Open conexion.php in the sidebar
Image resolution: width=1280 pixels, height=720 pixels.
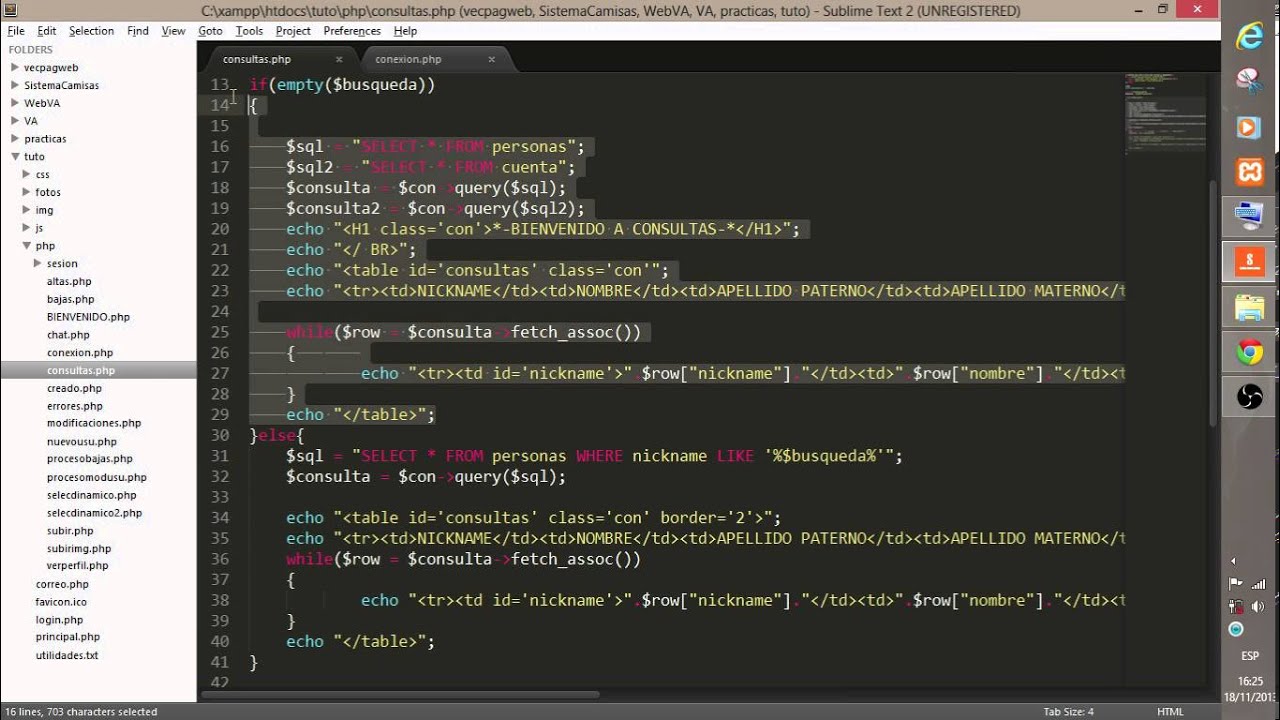pos(80,353)
